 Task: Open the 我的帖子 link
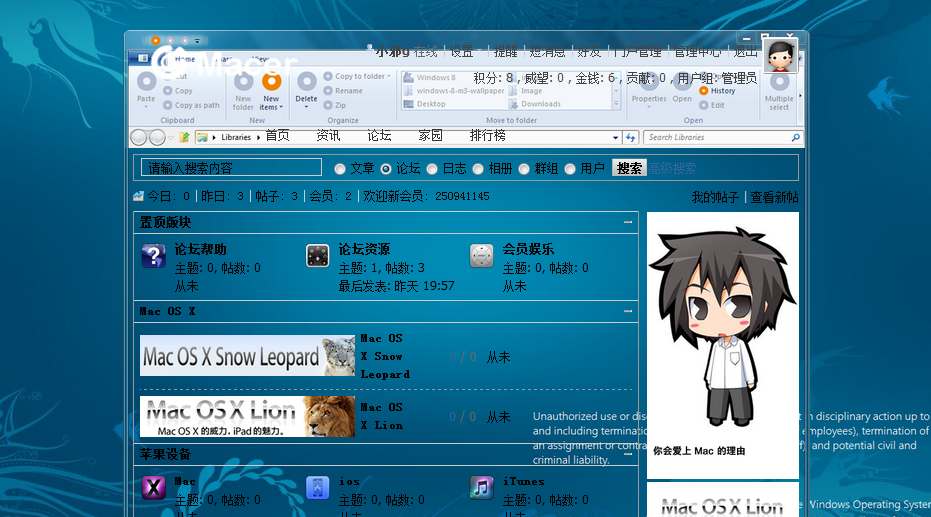pos(715,197)
